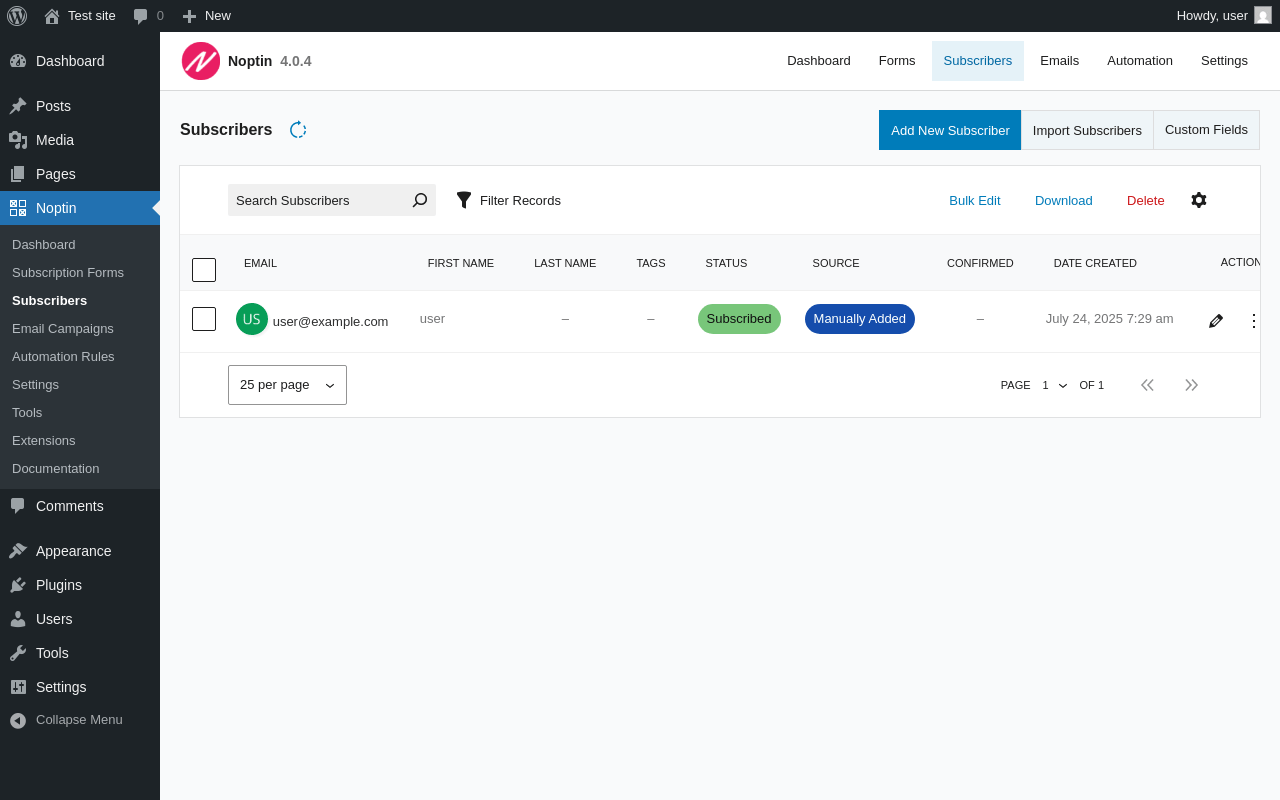
Task: Open the row's three-dot actions menu
Action: tap(1254, 320)
